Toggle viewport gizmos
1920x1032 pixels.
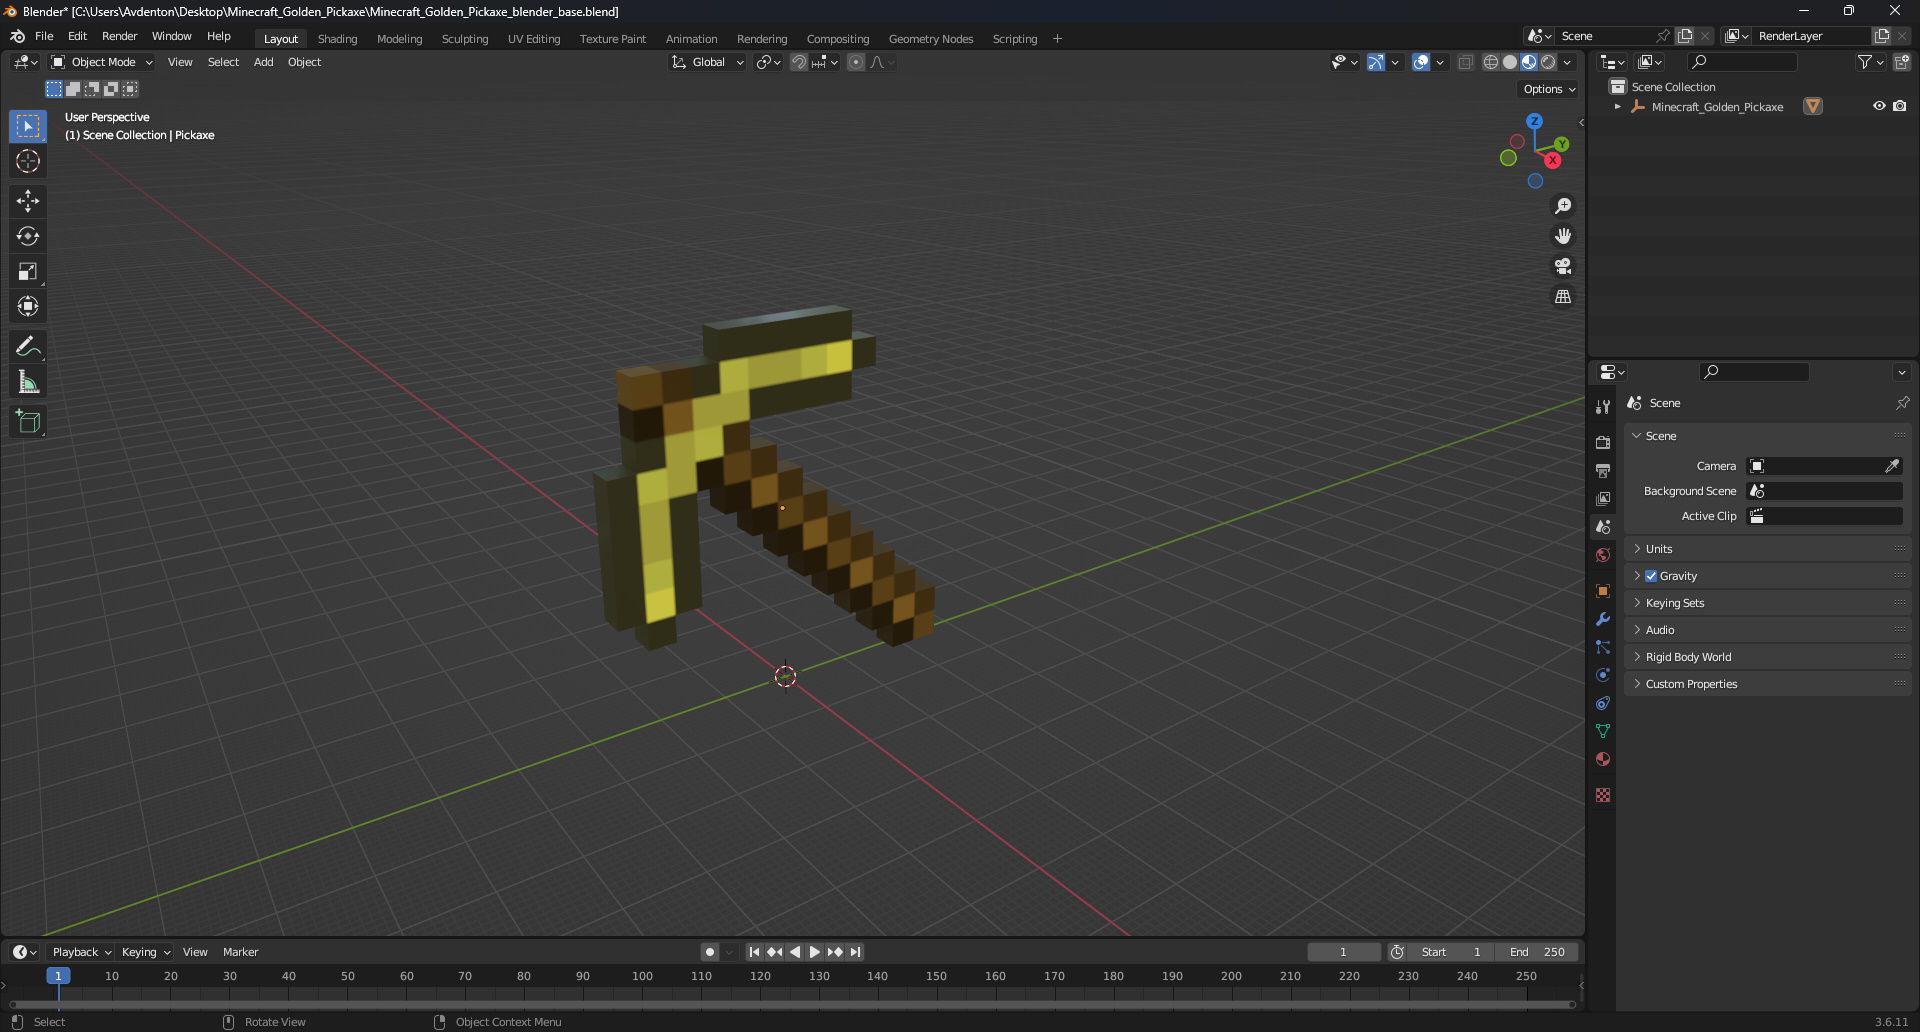coord(1376,62)
